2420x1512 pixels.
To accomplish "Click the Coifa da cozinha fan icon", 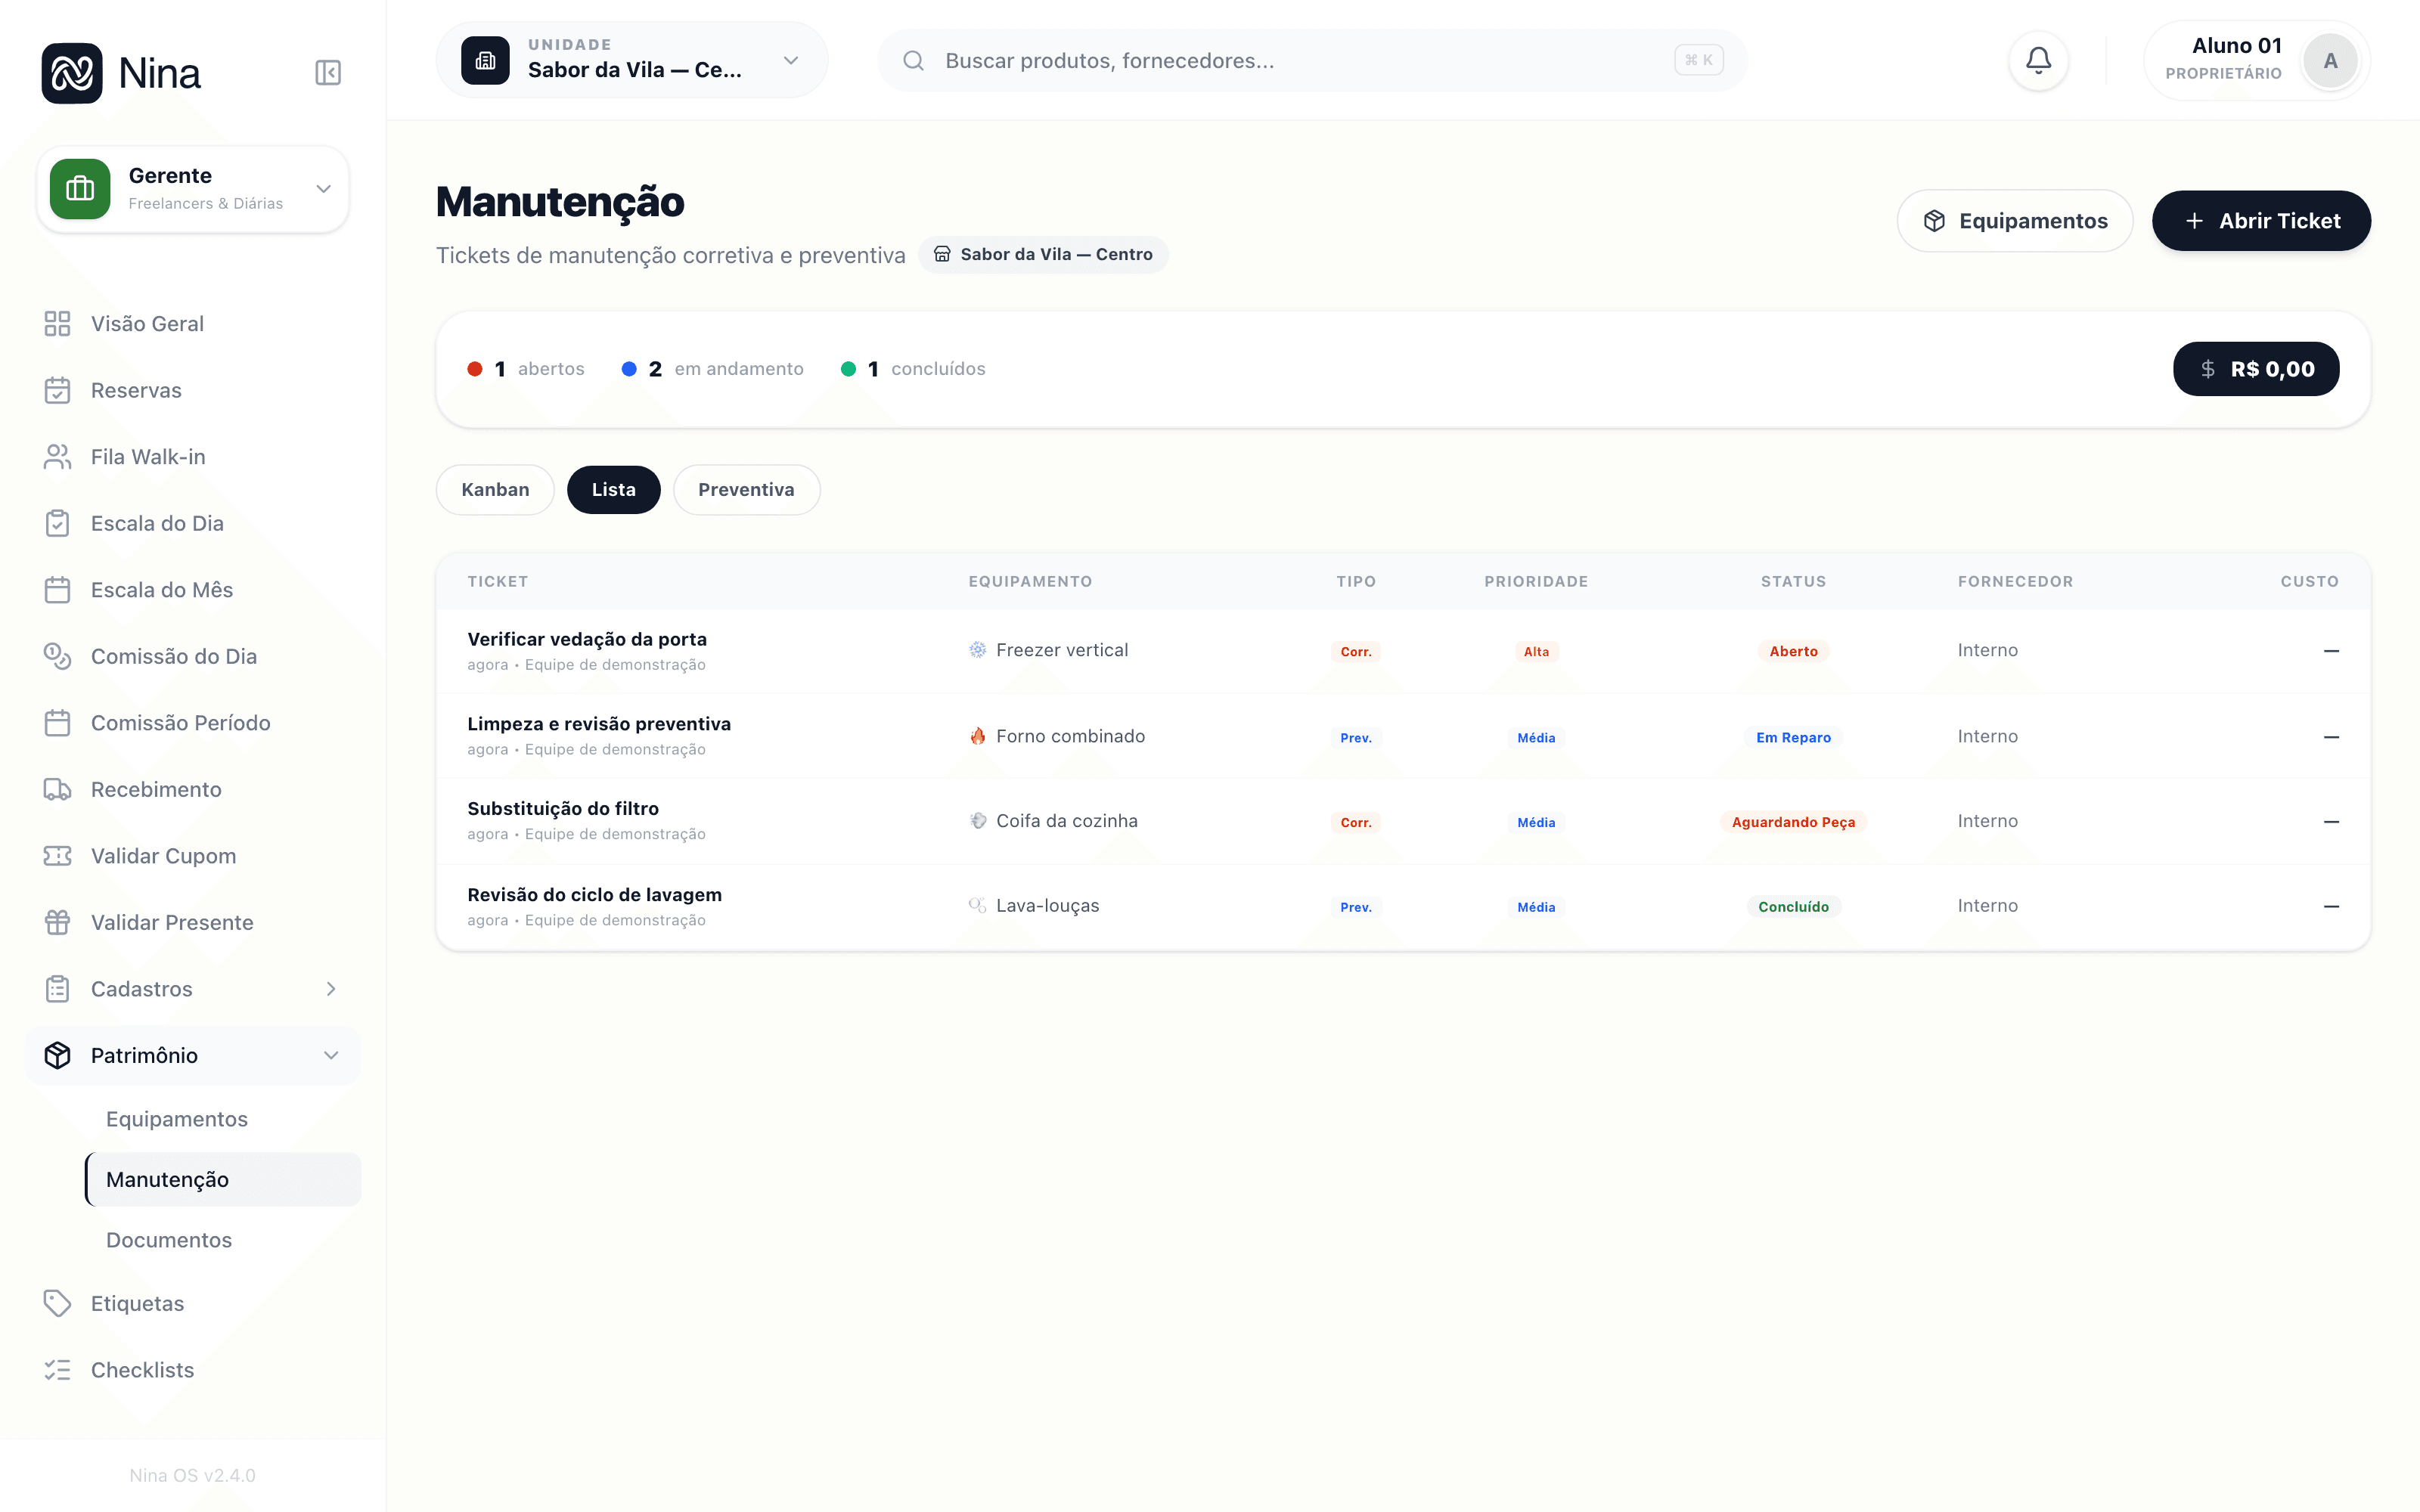I will (977, 821).
